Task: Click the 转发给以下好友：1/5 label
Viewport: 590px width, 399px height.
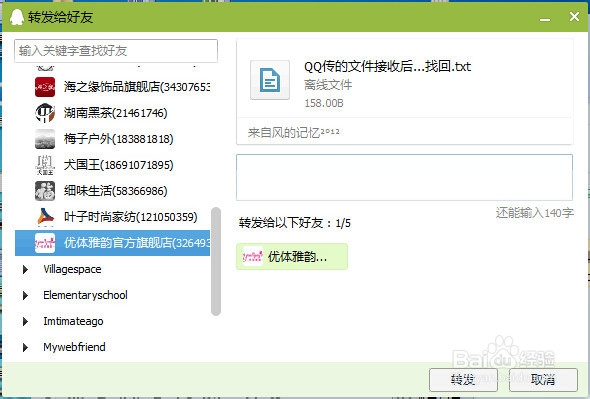Action: click(295, 223)
